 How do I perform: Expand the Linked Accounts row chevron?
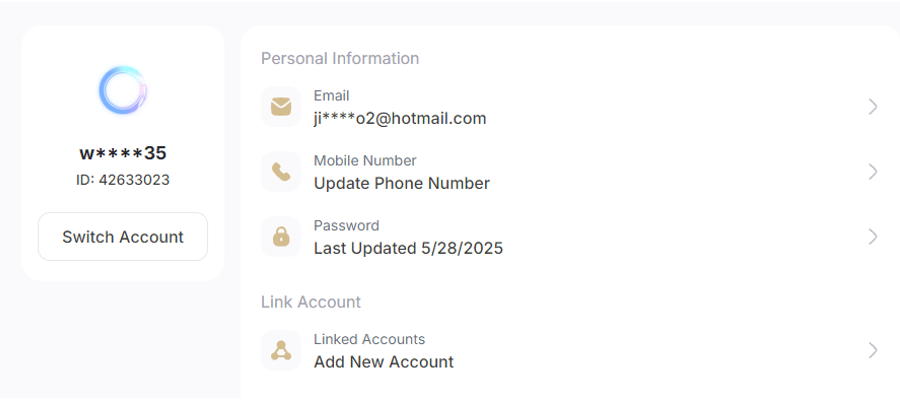point(873,350)
